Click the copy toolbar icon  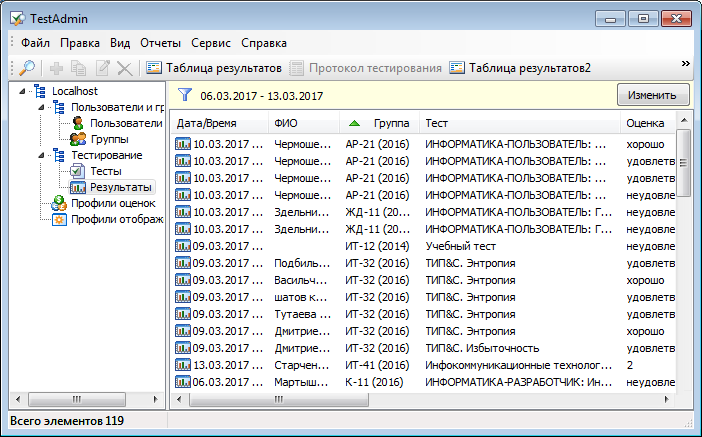[79, 68]
